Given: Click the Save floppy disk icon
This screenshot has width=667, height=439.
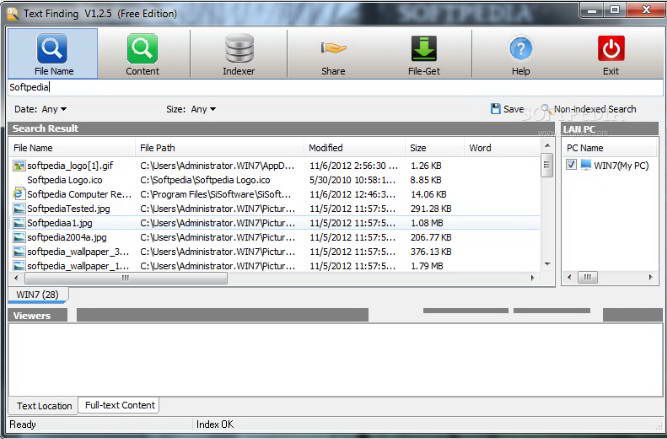Looking at the screenshot, I should pos(495,109).
